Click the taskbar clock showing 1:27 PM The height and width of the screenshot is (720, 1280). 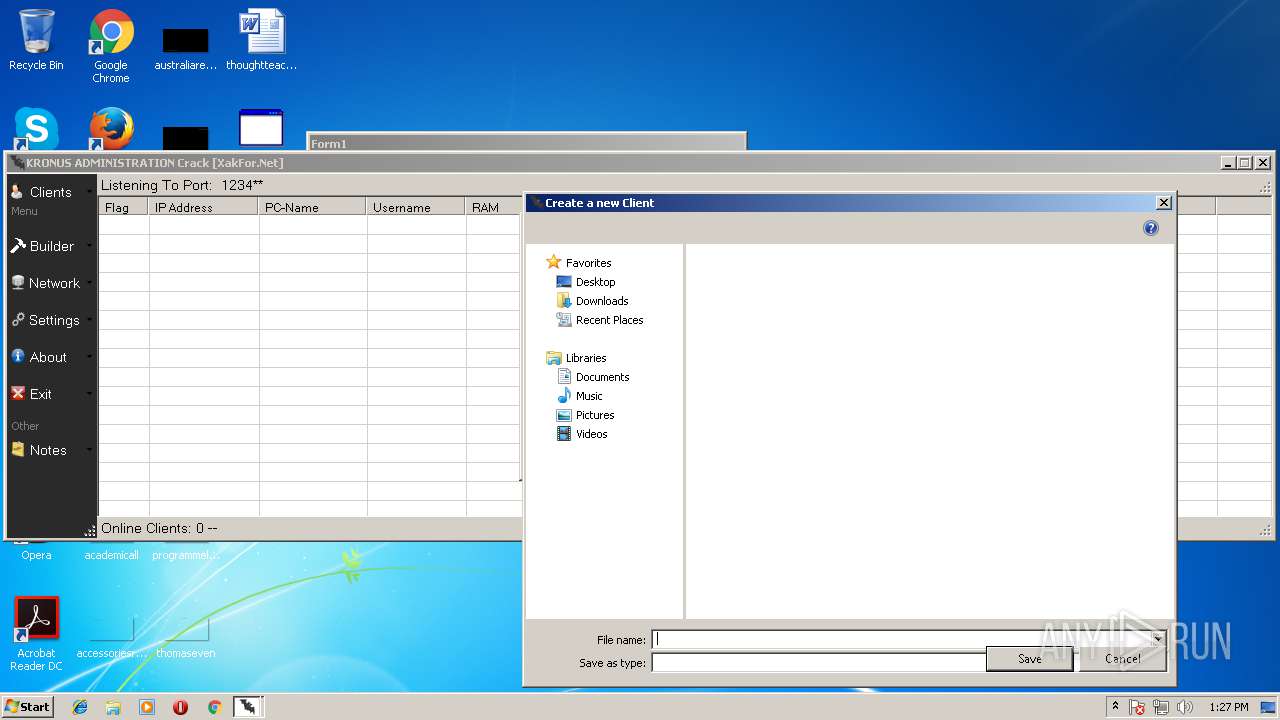pos(1228,707)
